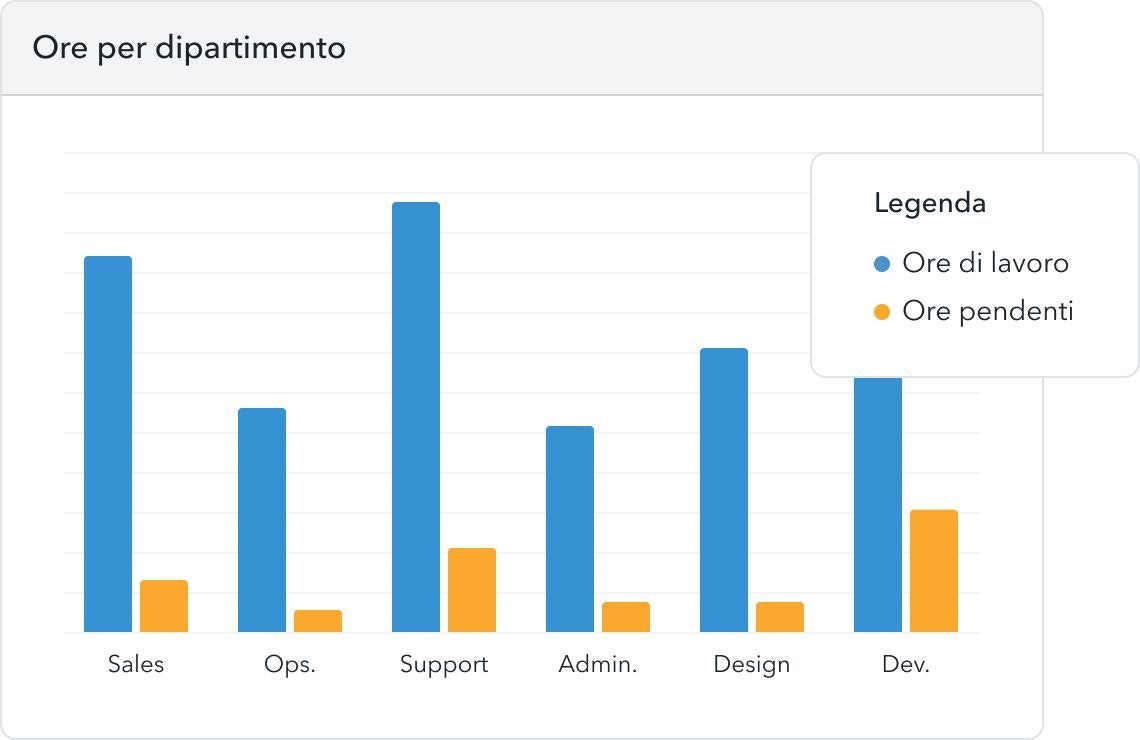Select the blue Admin. bar

pyautogui.click(x=570, y=529)
